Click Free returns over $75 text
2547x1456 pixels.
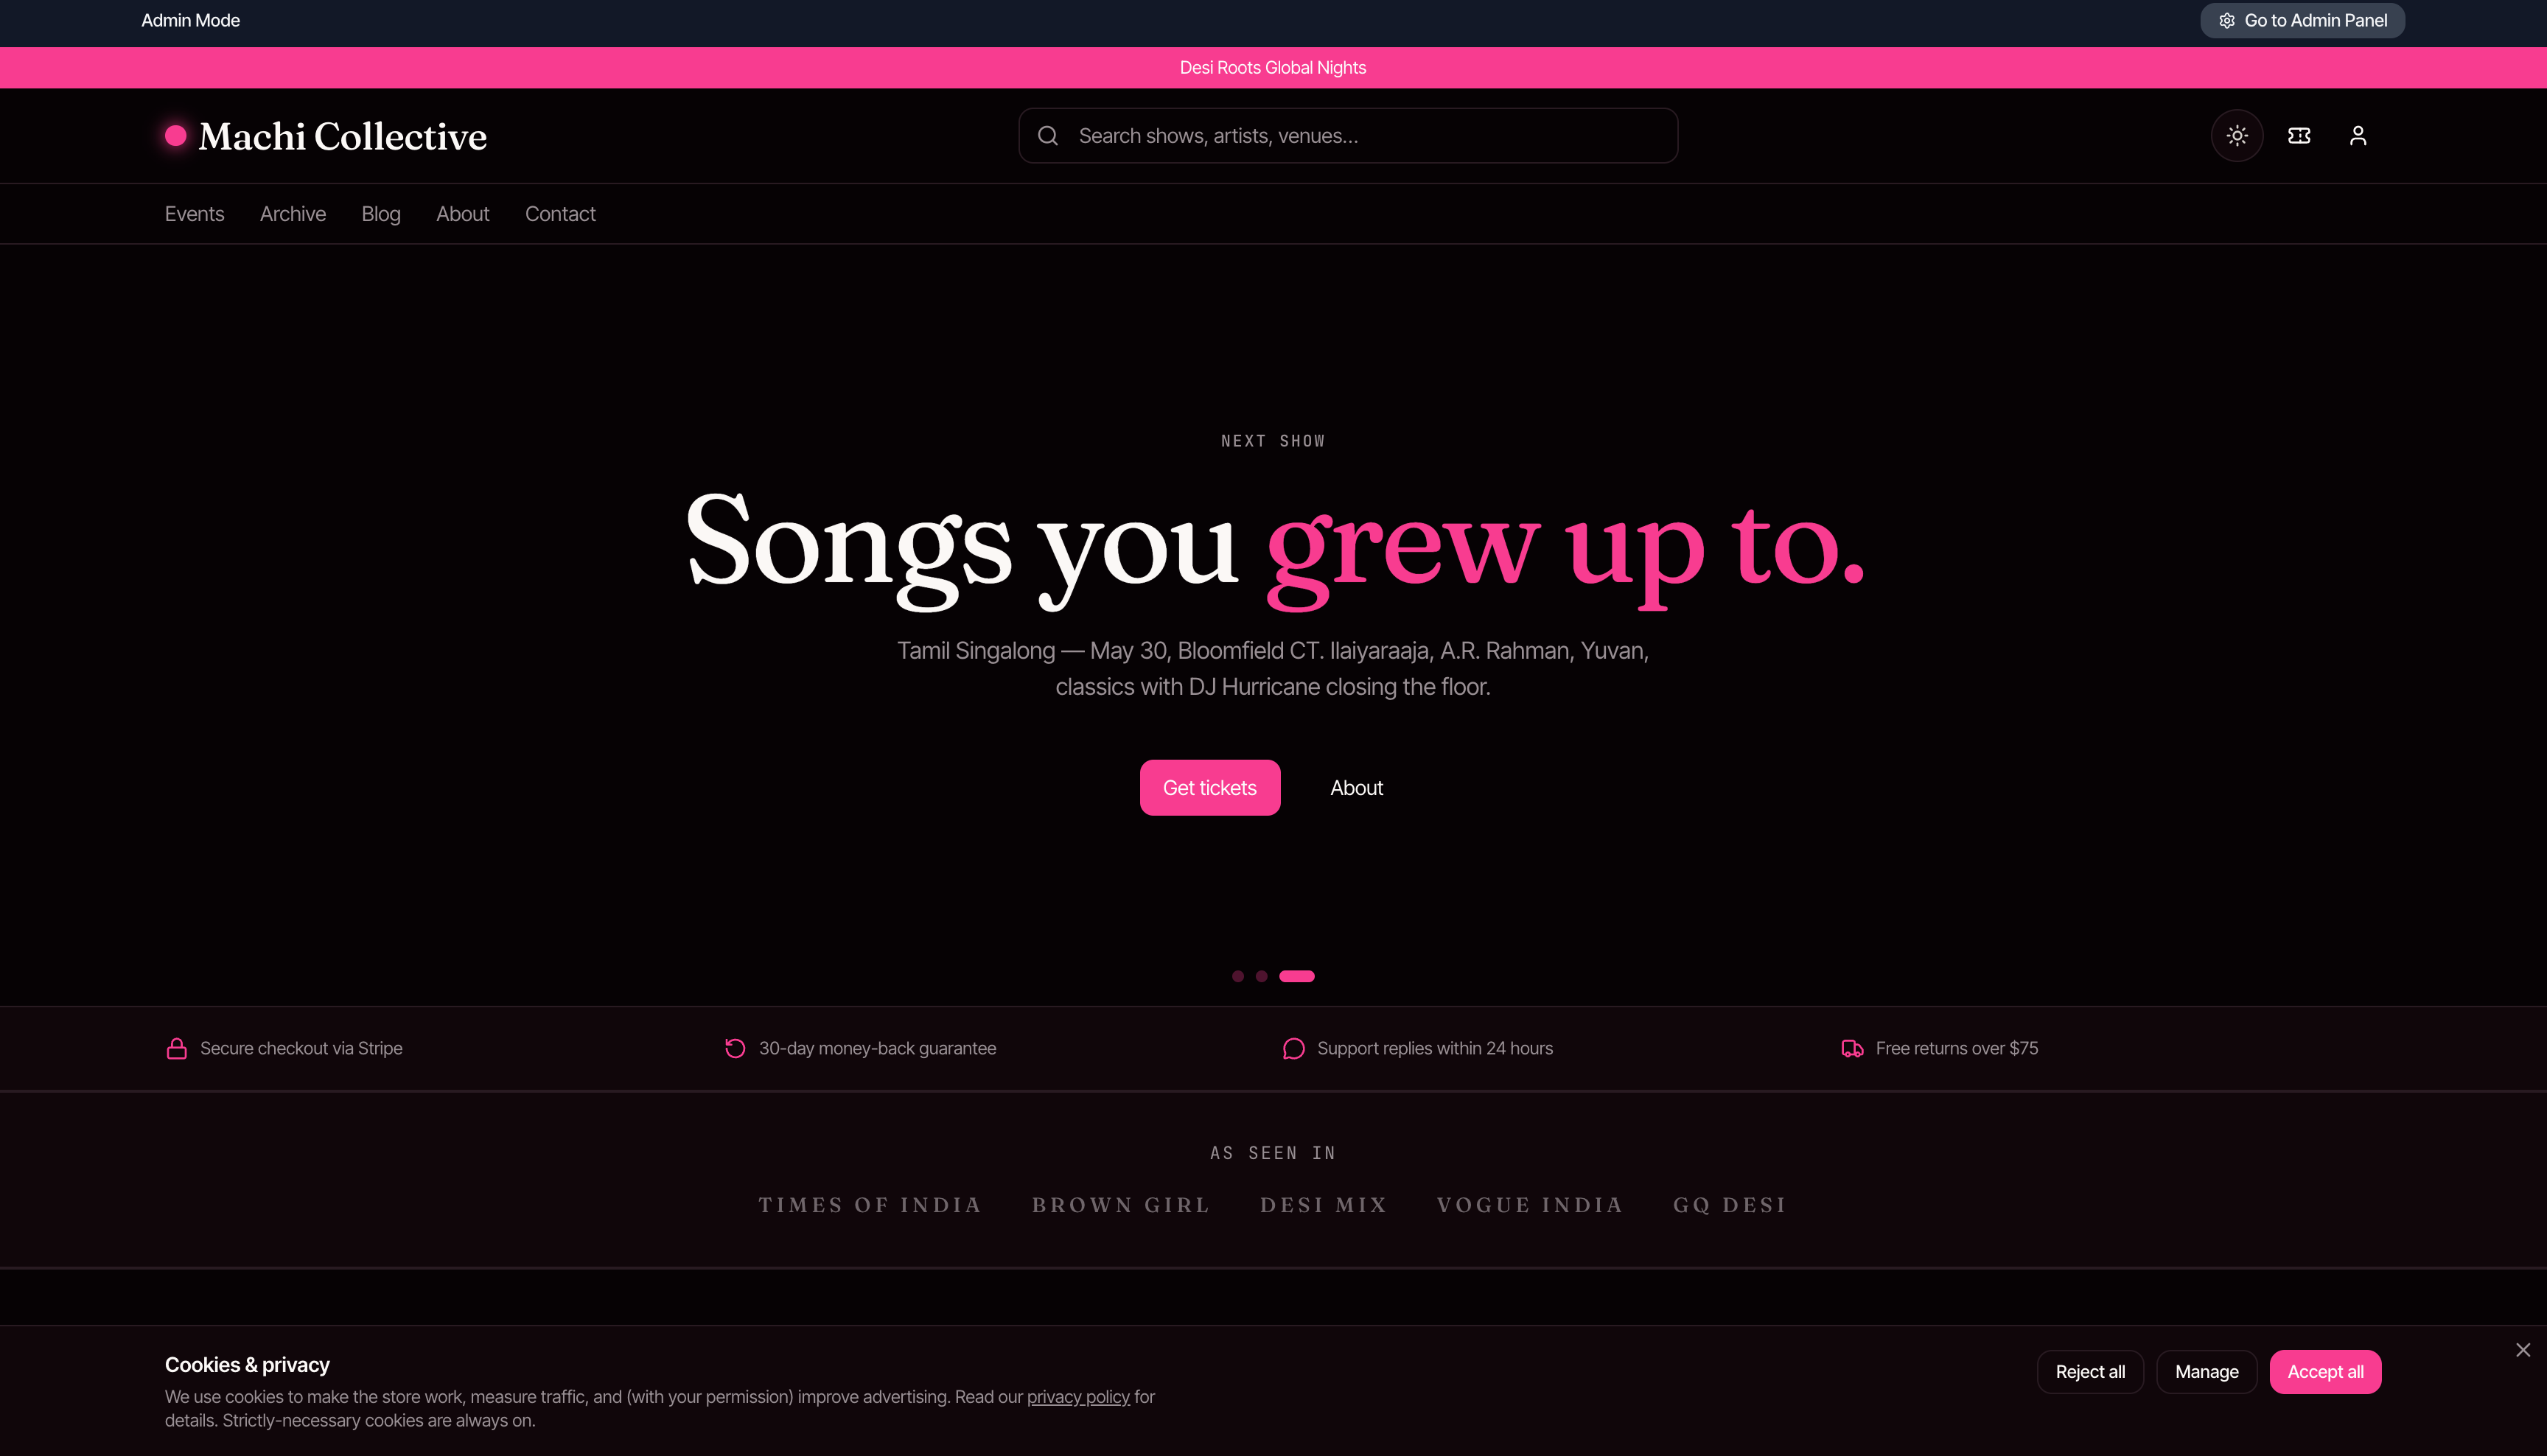[1956, 1048]
